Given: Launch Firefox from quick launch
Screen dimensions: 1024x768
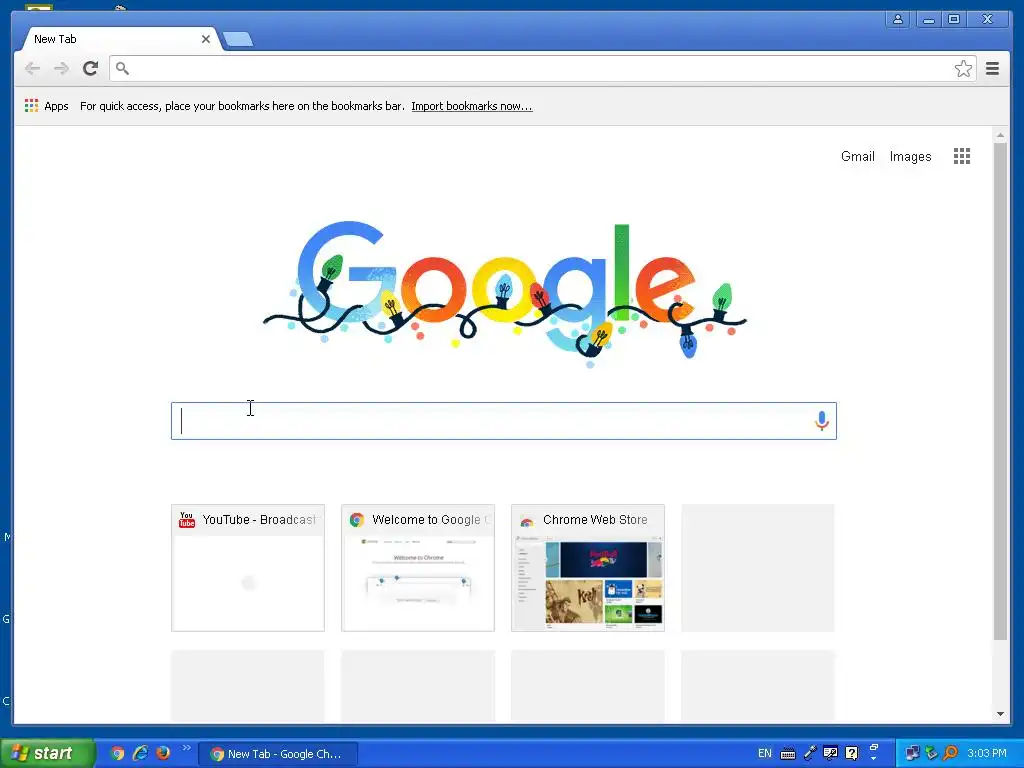Looking at the screenshot, I should click(x=163, y=752).
